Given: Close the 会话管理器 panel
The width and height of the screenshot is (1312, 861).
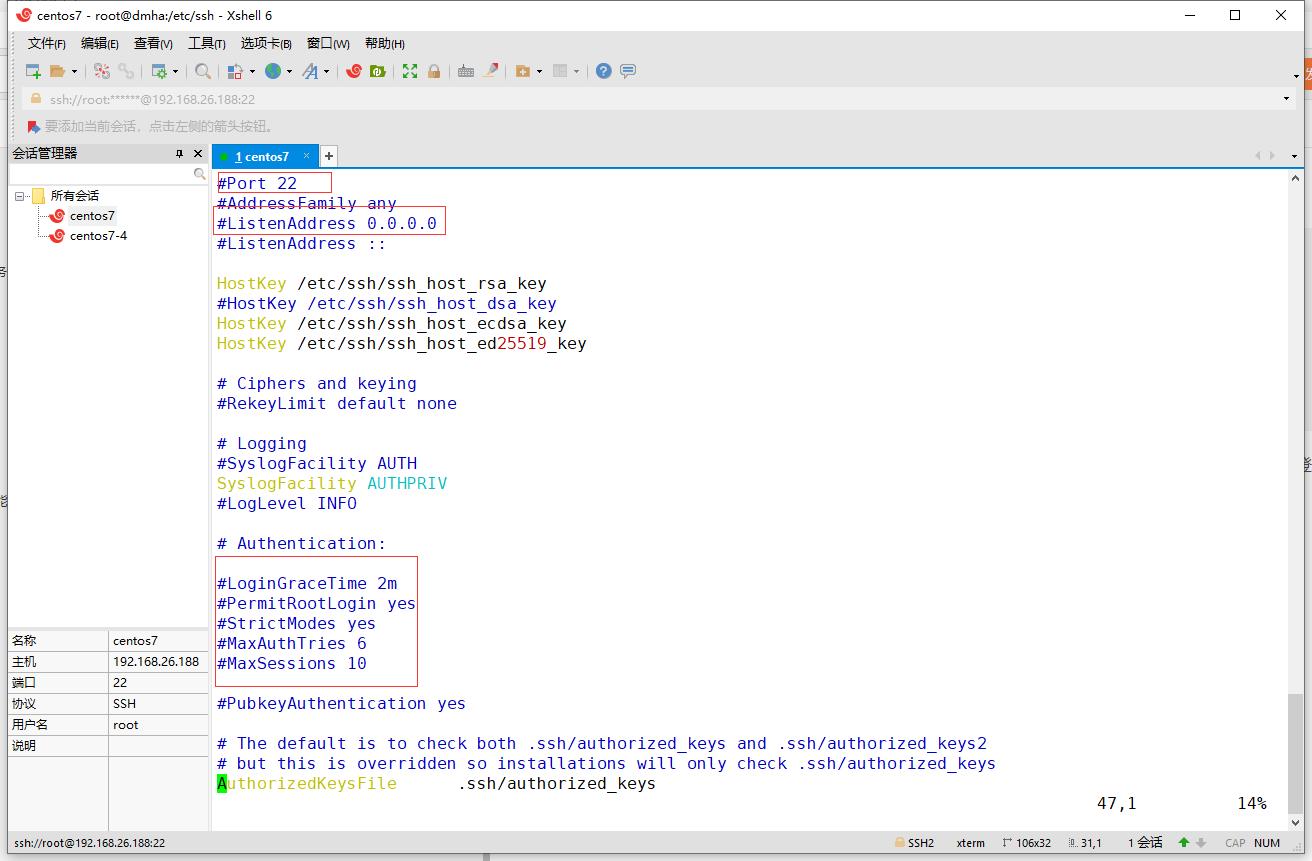Looking at the screenshot, I should (198, 153).
